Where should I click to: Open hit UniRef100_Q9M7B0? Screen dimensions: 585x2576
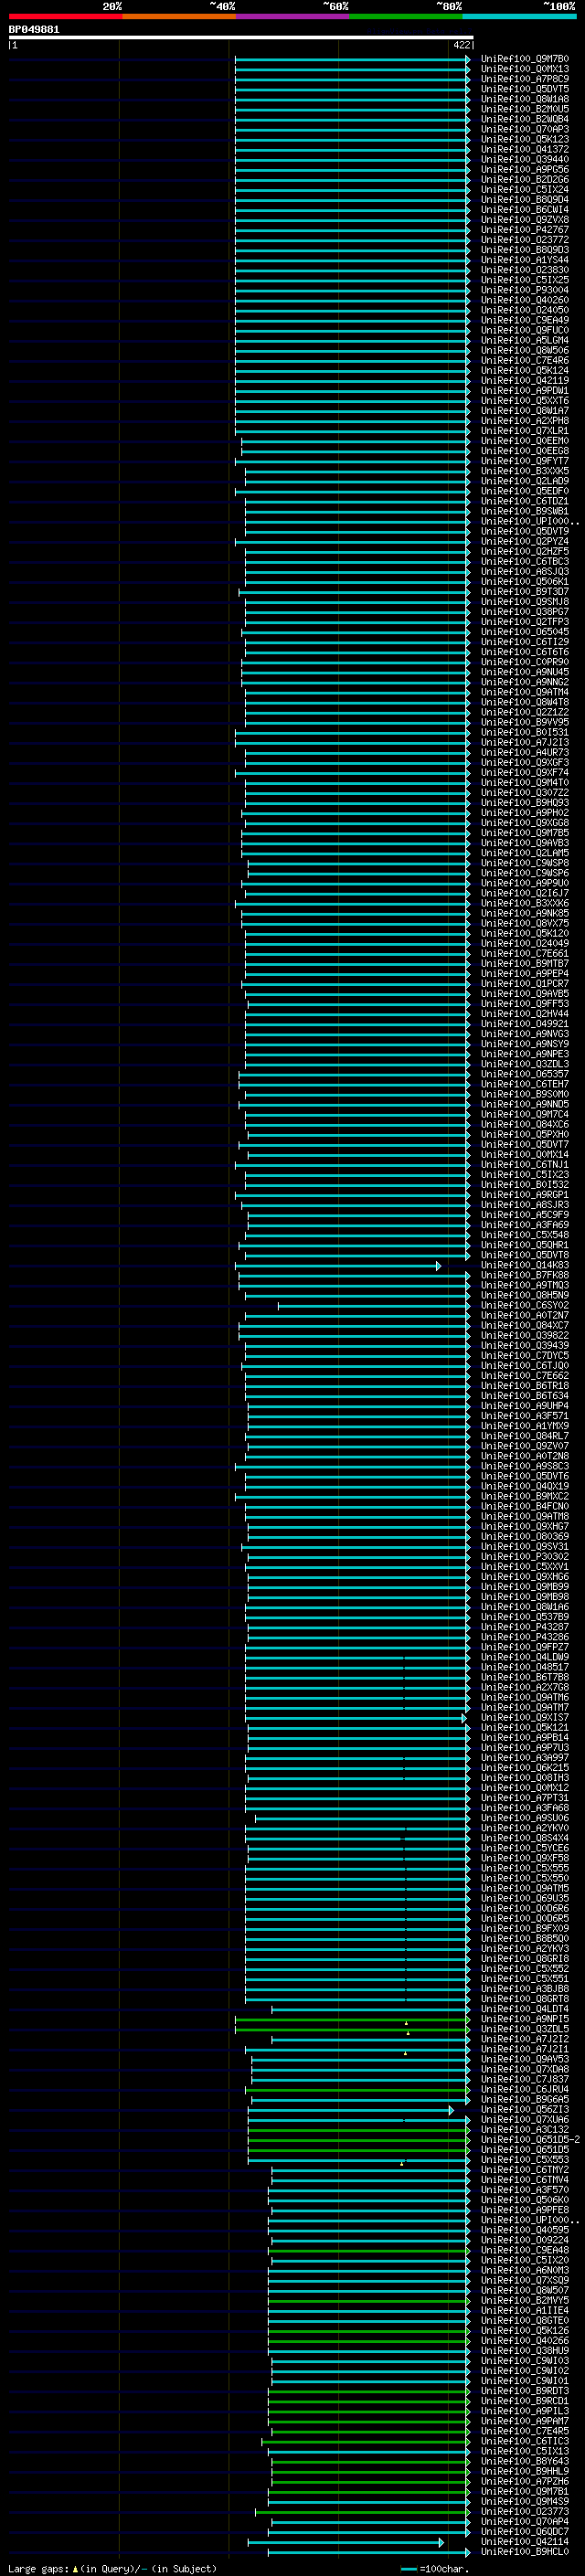pyautogui.click(x=525, y=59)
